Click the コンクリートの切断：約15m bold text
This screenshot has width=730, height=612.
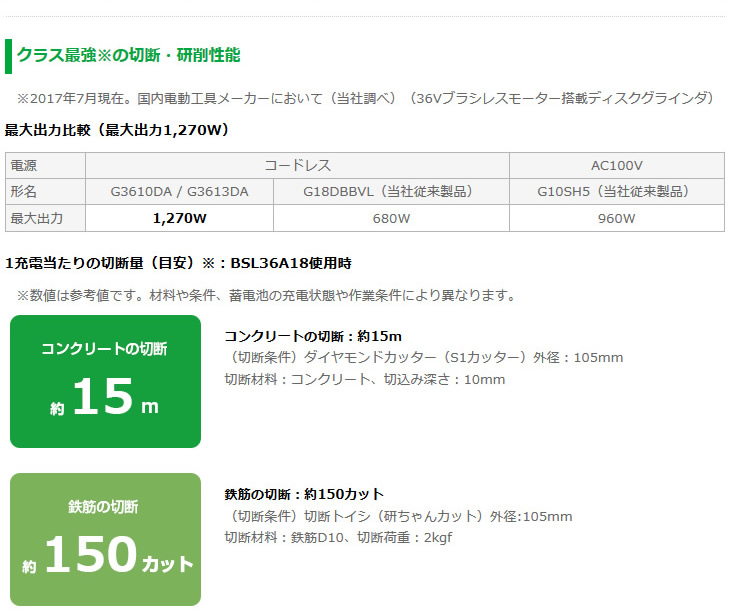coord(313,336)
